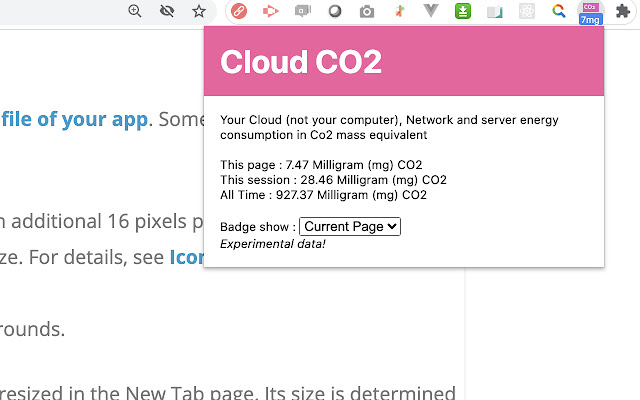Click the crossed-out eye icon in address bar
Viewport: 640px width, 400px height.
pyautogui.click(x=167, y=11)
